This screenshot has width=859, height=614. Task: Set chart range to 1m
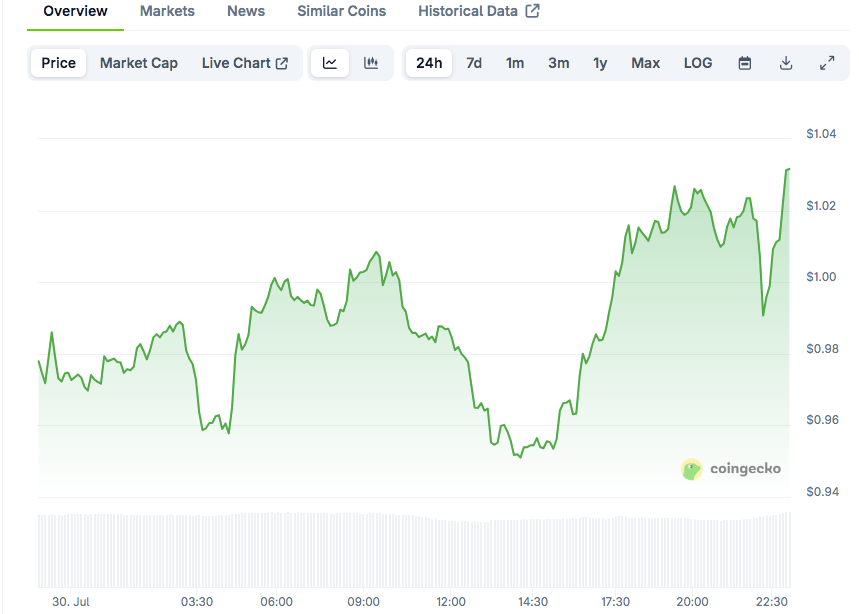515,63
